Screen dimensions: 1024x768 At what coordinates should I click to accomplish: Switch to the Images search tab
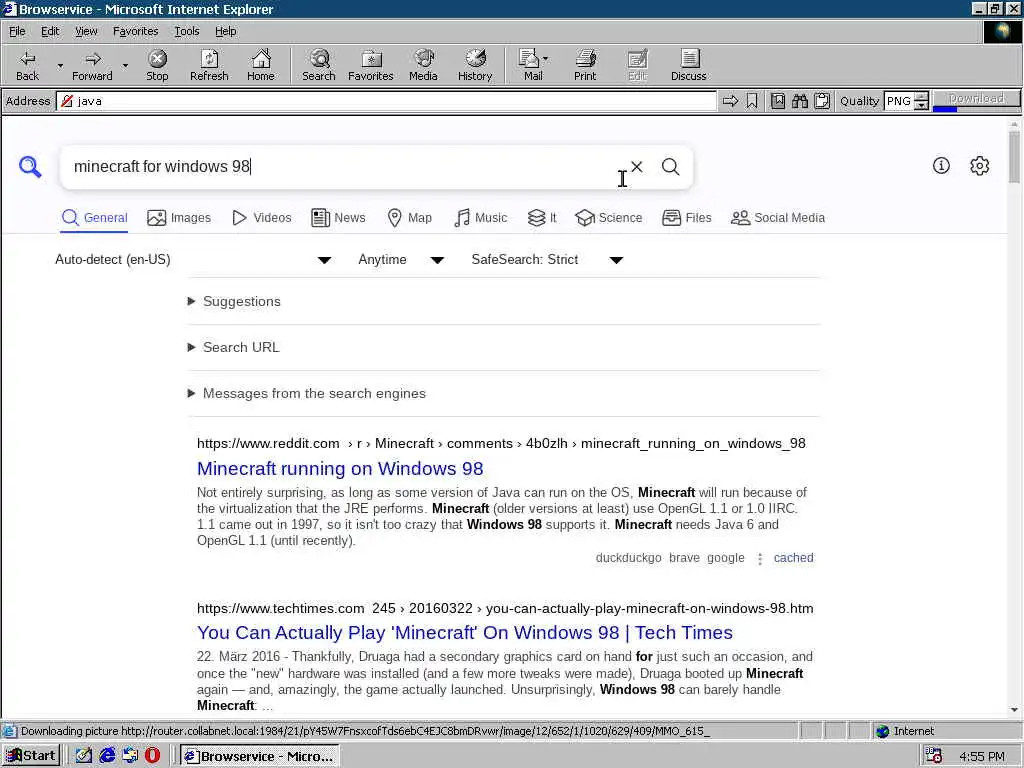tap(179, 217)
